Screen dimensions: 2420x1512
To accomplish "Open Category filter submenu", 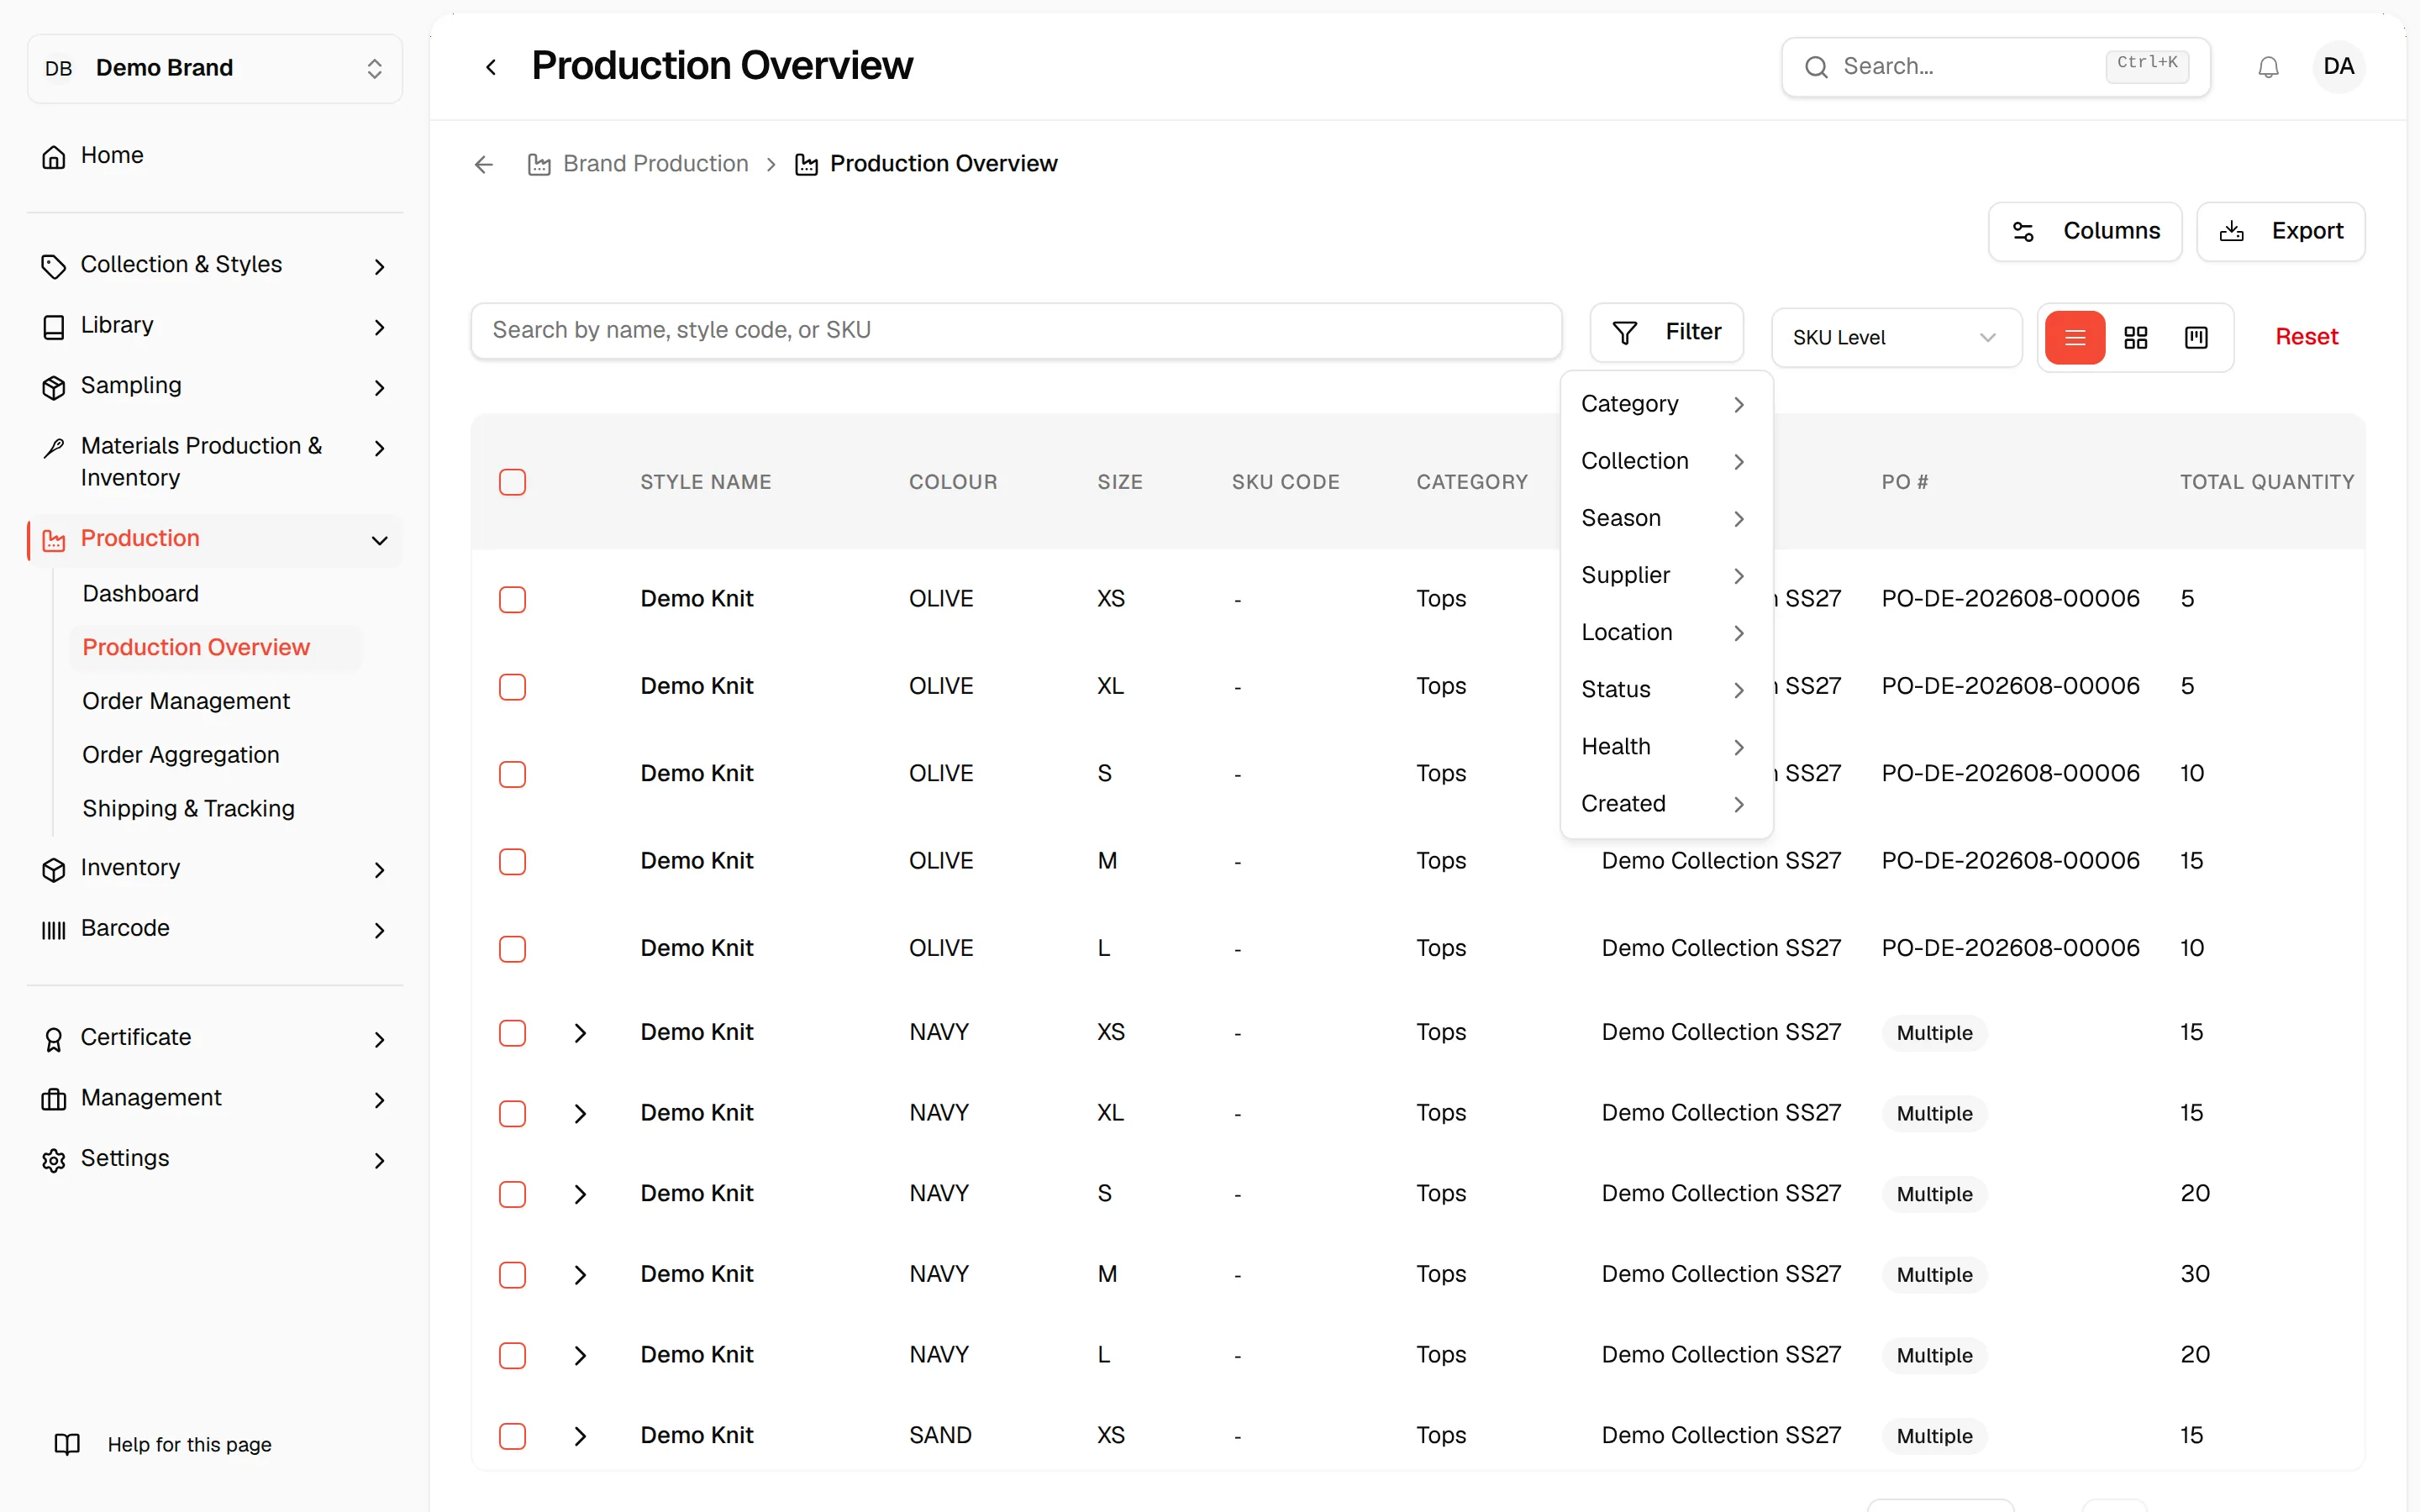I will coord(1665,404).
